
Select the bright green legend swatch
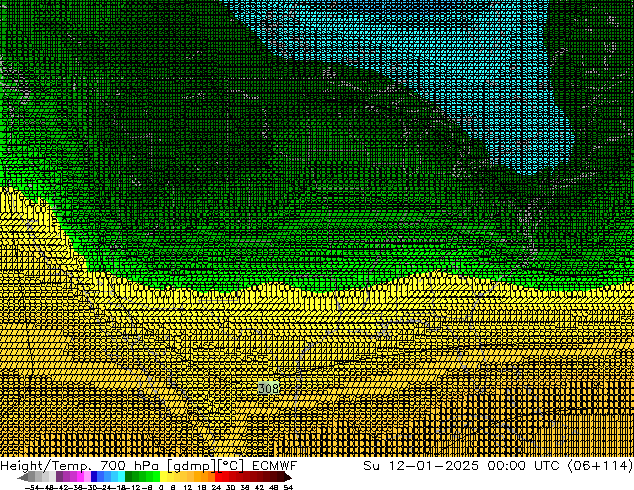148,478
